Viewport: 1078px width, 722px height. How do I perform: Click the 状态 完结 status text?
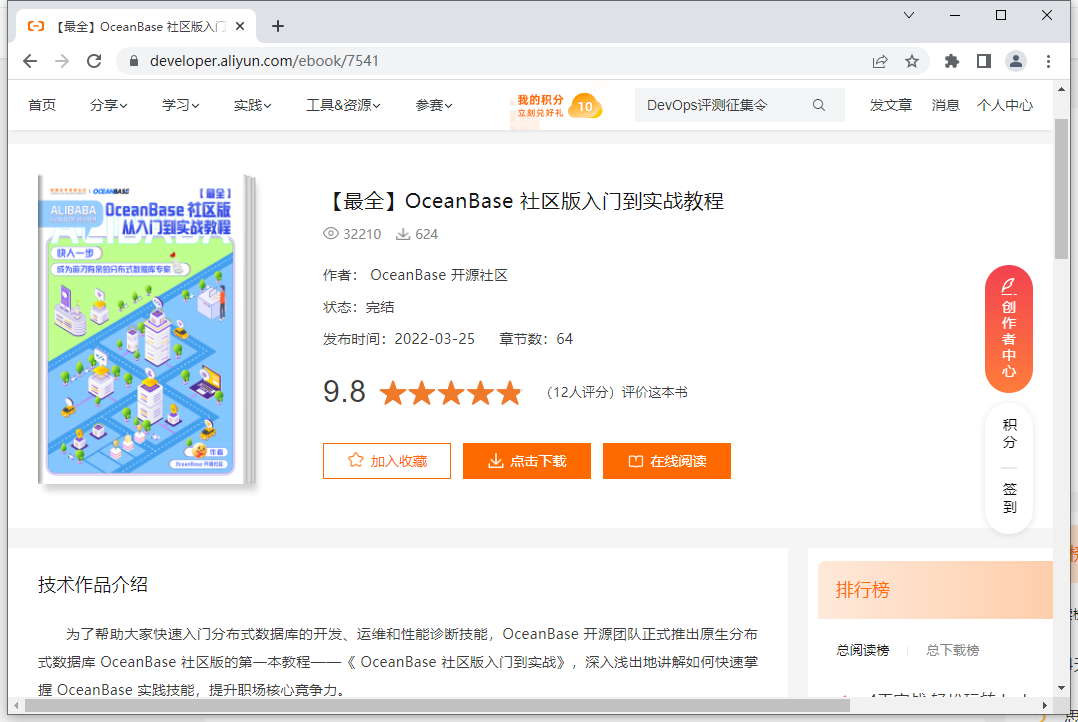tap(359, 307)
